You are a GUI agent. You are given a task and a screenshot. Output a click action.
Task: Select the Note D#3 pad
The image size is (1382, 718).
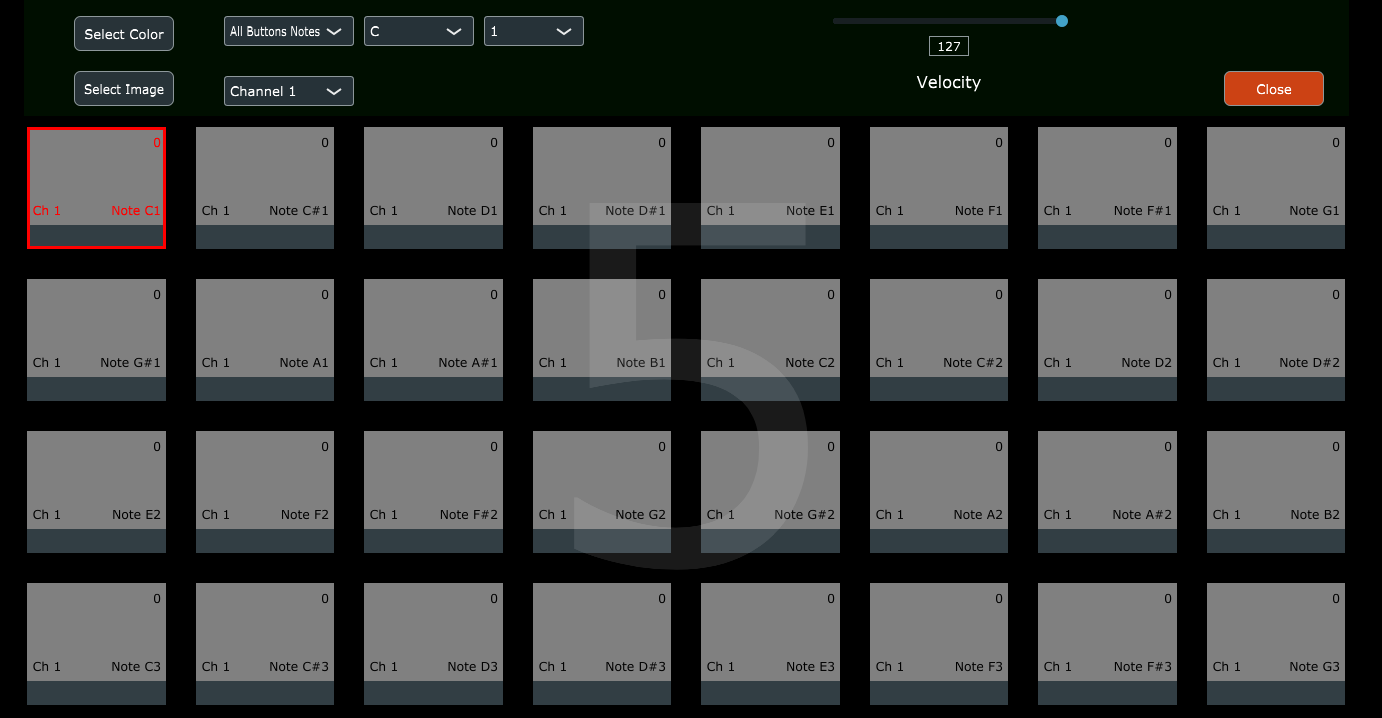(x=602, y=644)
